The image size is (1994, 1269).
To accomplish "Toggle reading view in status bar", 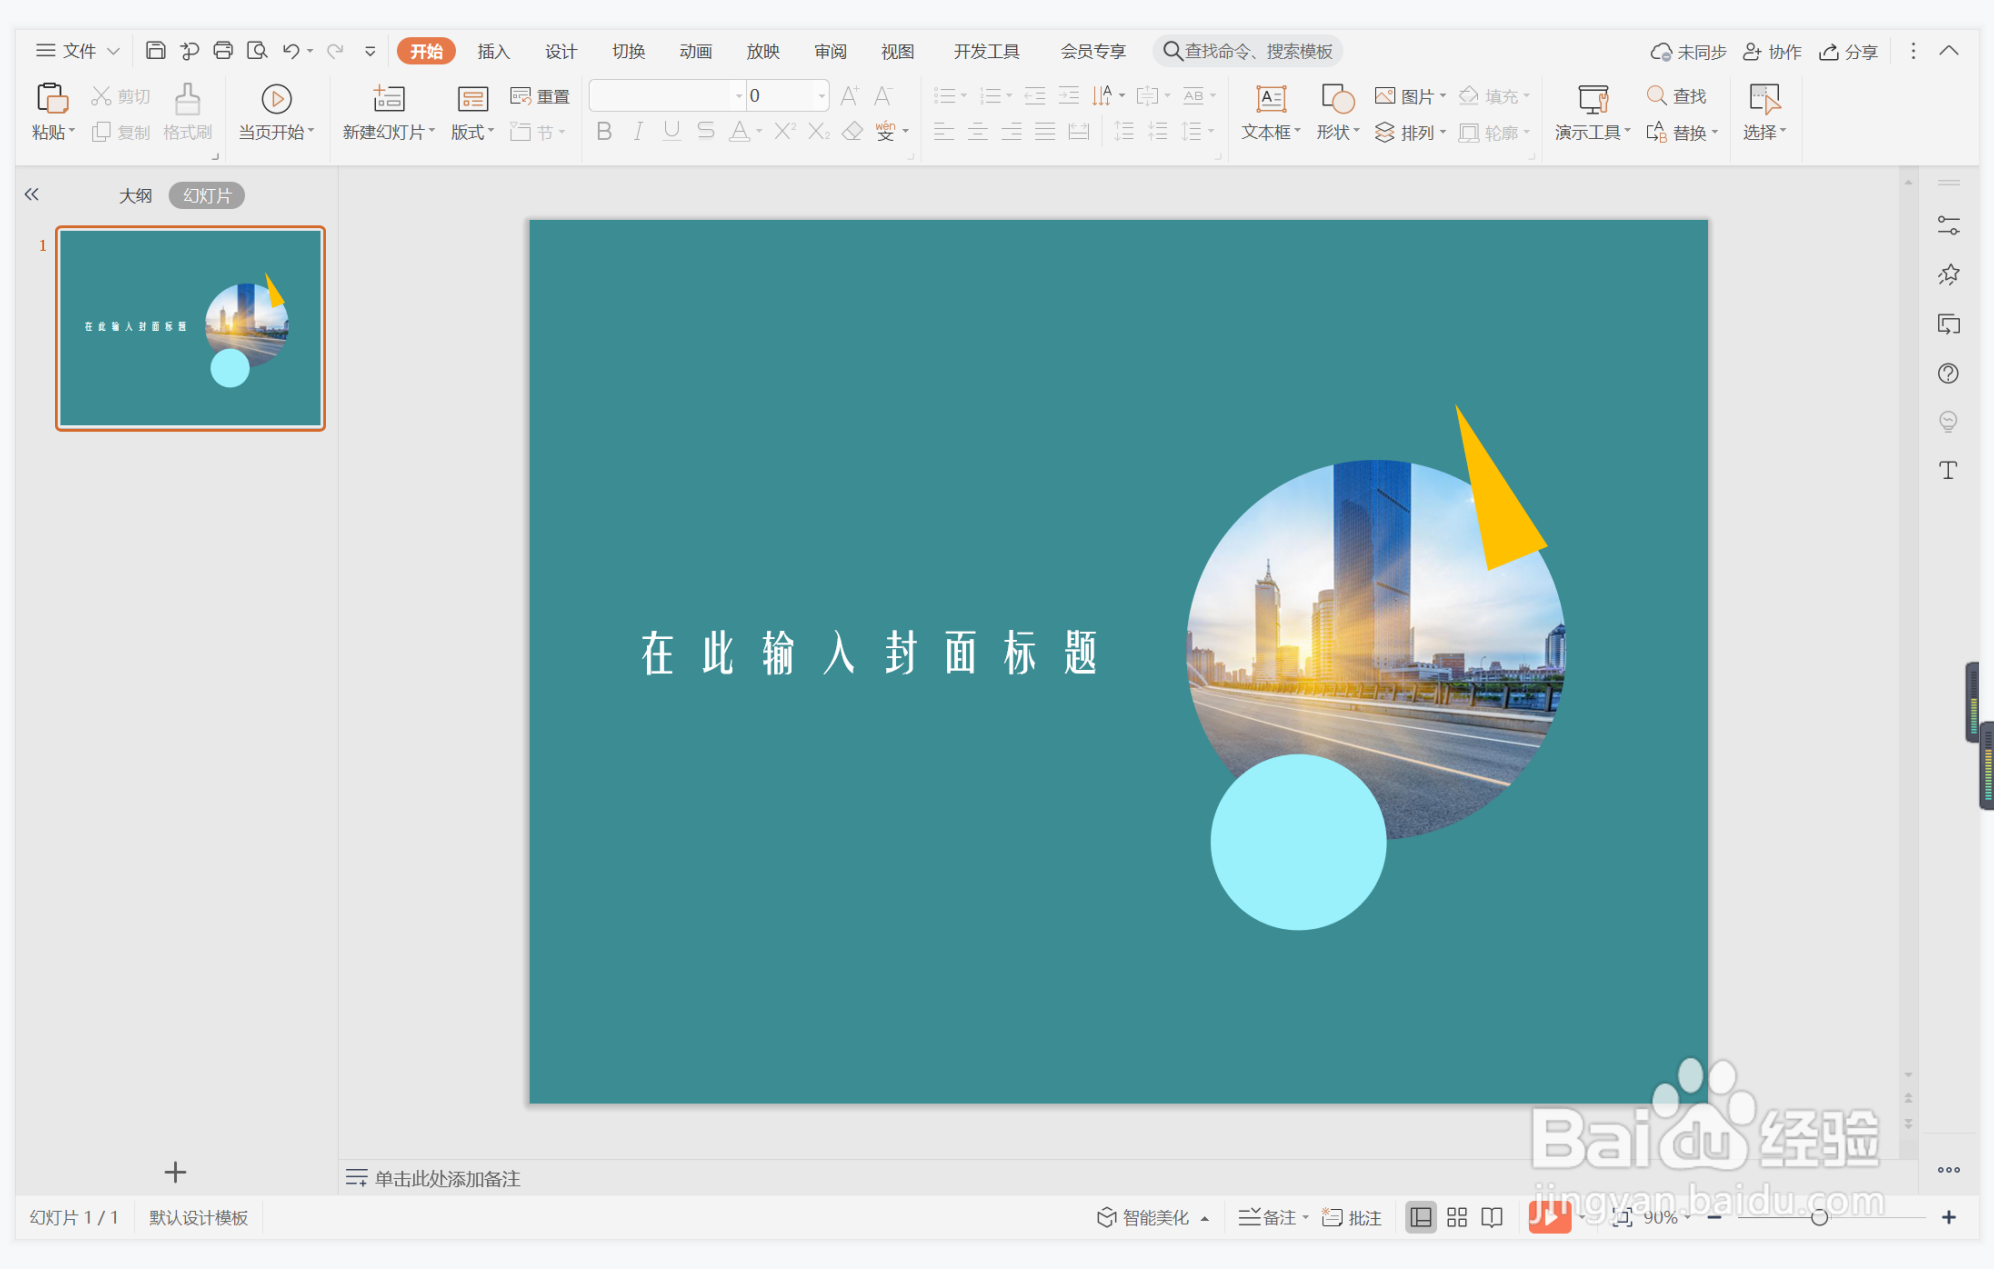I will (x=1492, y=1217).
